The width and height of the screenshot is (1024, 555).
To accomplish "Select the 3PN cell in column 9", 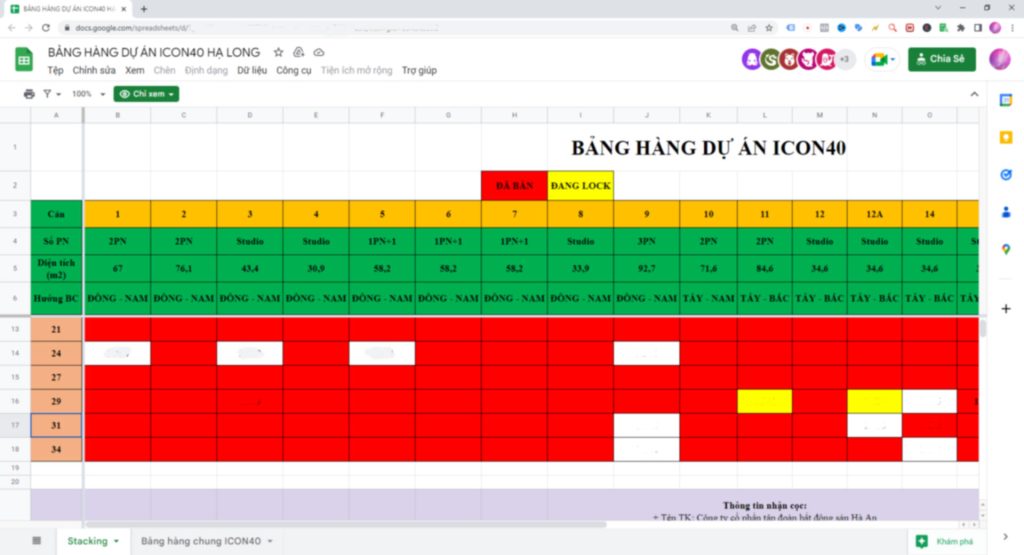I will (x=647, y=241).
